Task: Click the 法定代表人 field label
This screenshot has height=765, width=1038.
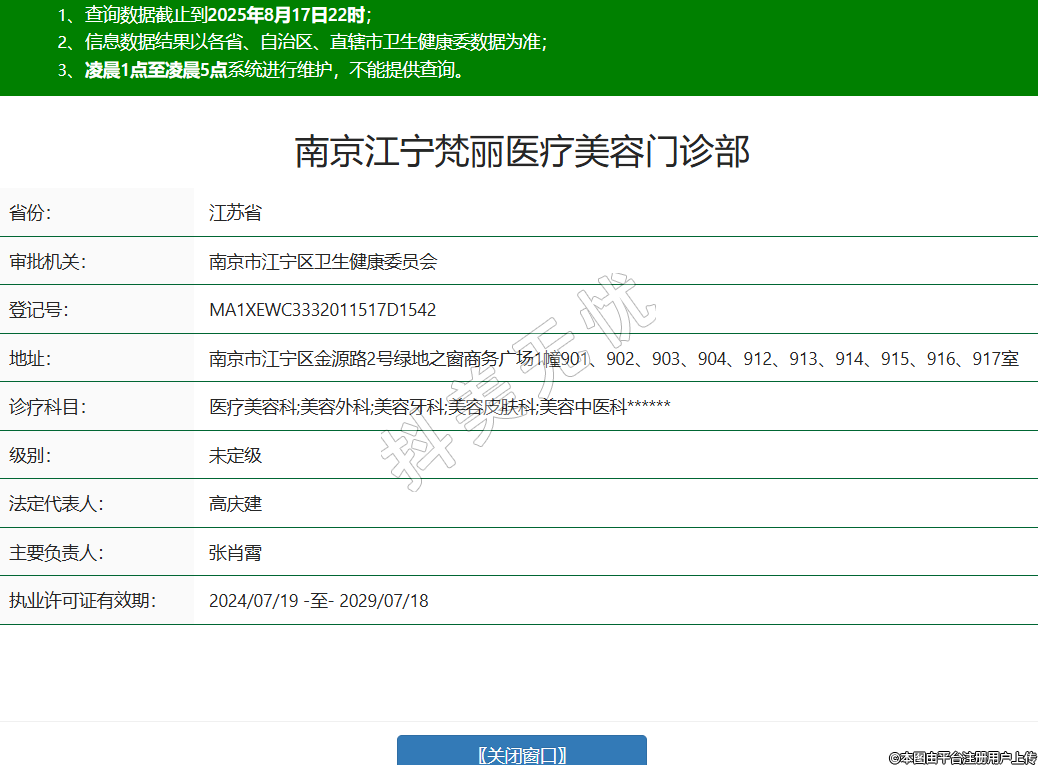Action: pos(56,504)
